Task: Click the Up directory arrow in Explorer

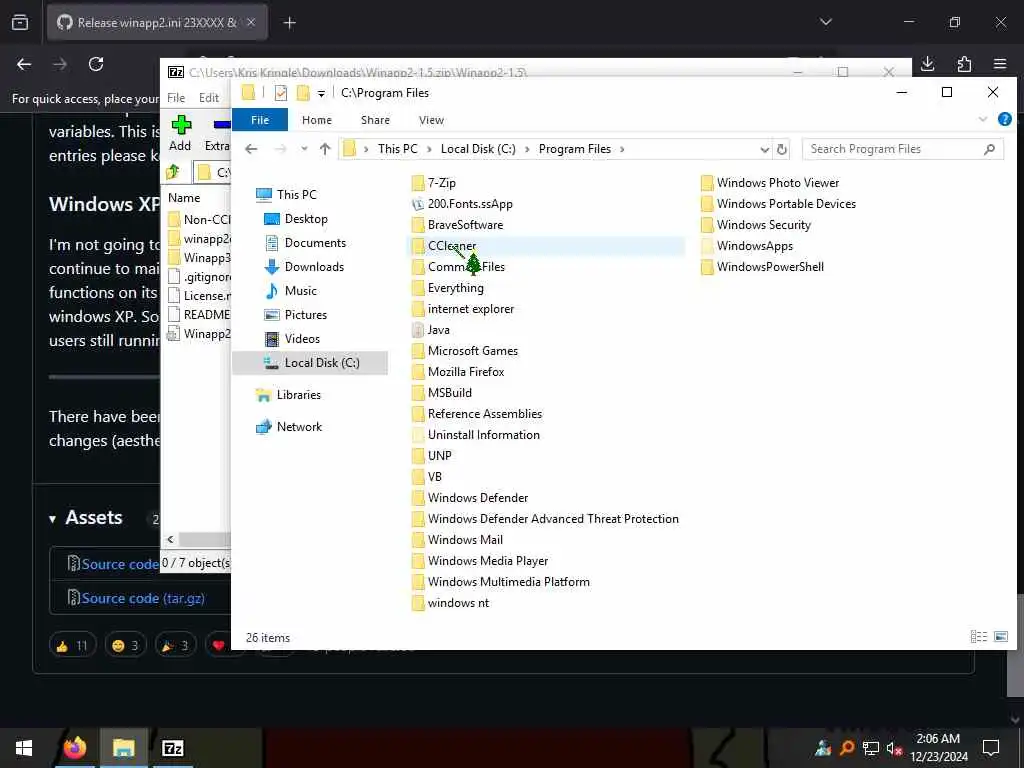Action: coord(325,149)
